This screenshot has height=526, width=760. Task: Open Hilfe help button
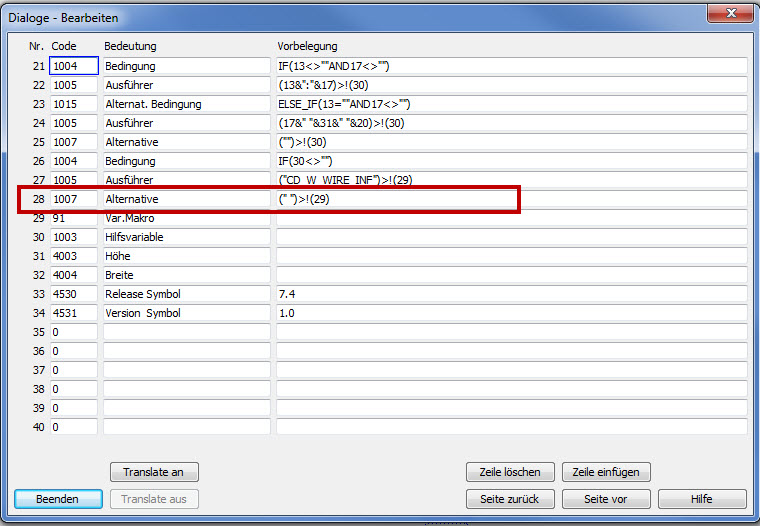702,499
